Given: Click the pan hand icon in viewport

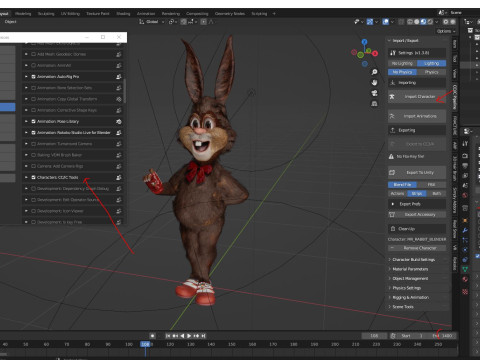Looking at the screenshot, I should point(374,82).
